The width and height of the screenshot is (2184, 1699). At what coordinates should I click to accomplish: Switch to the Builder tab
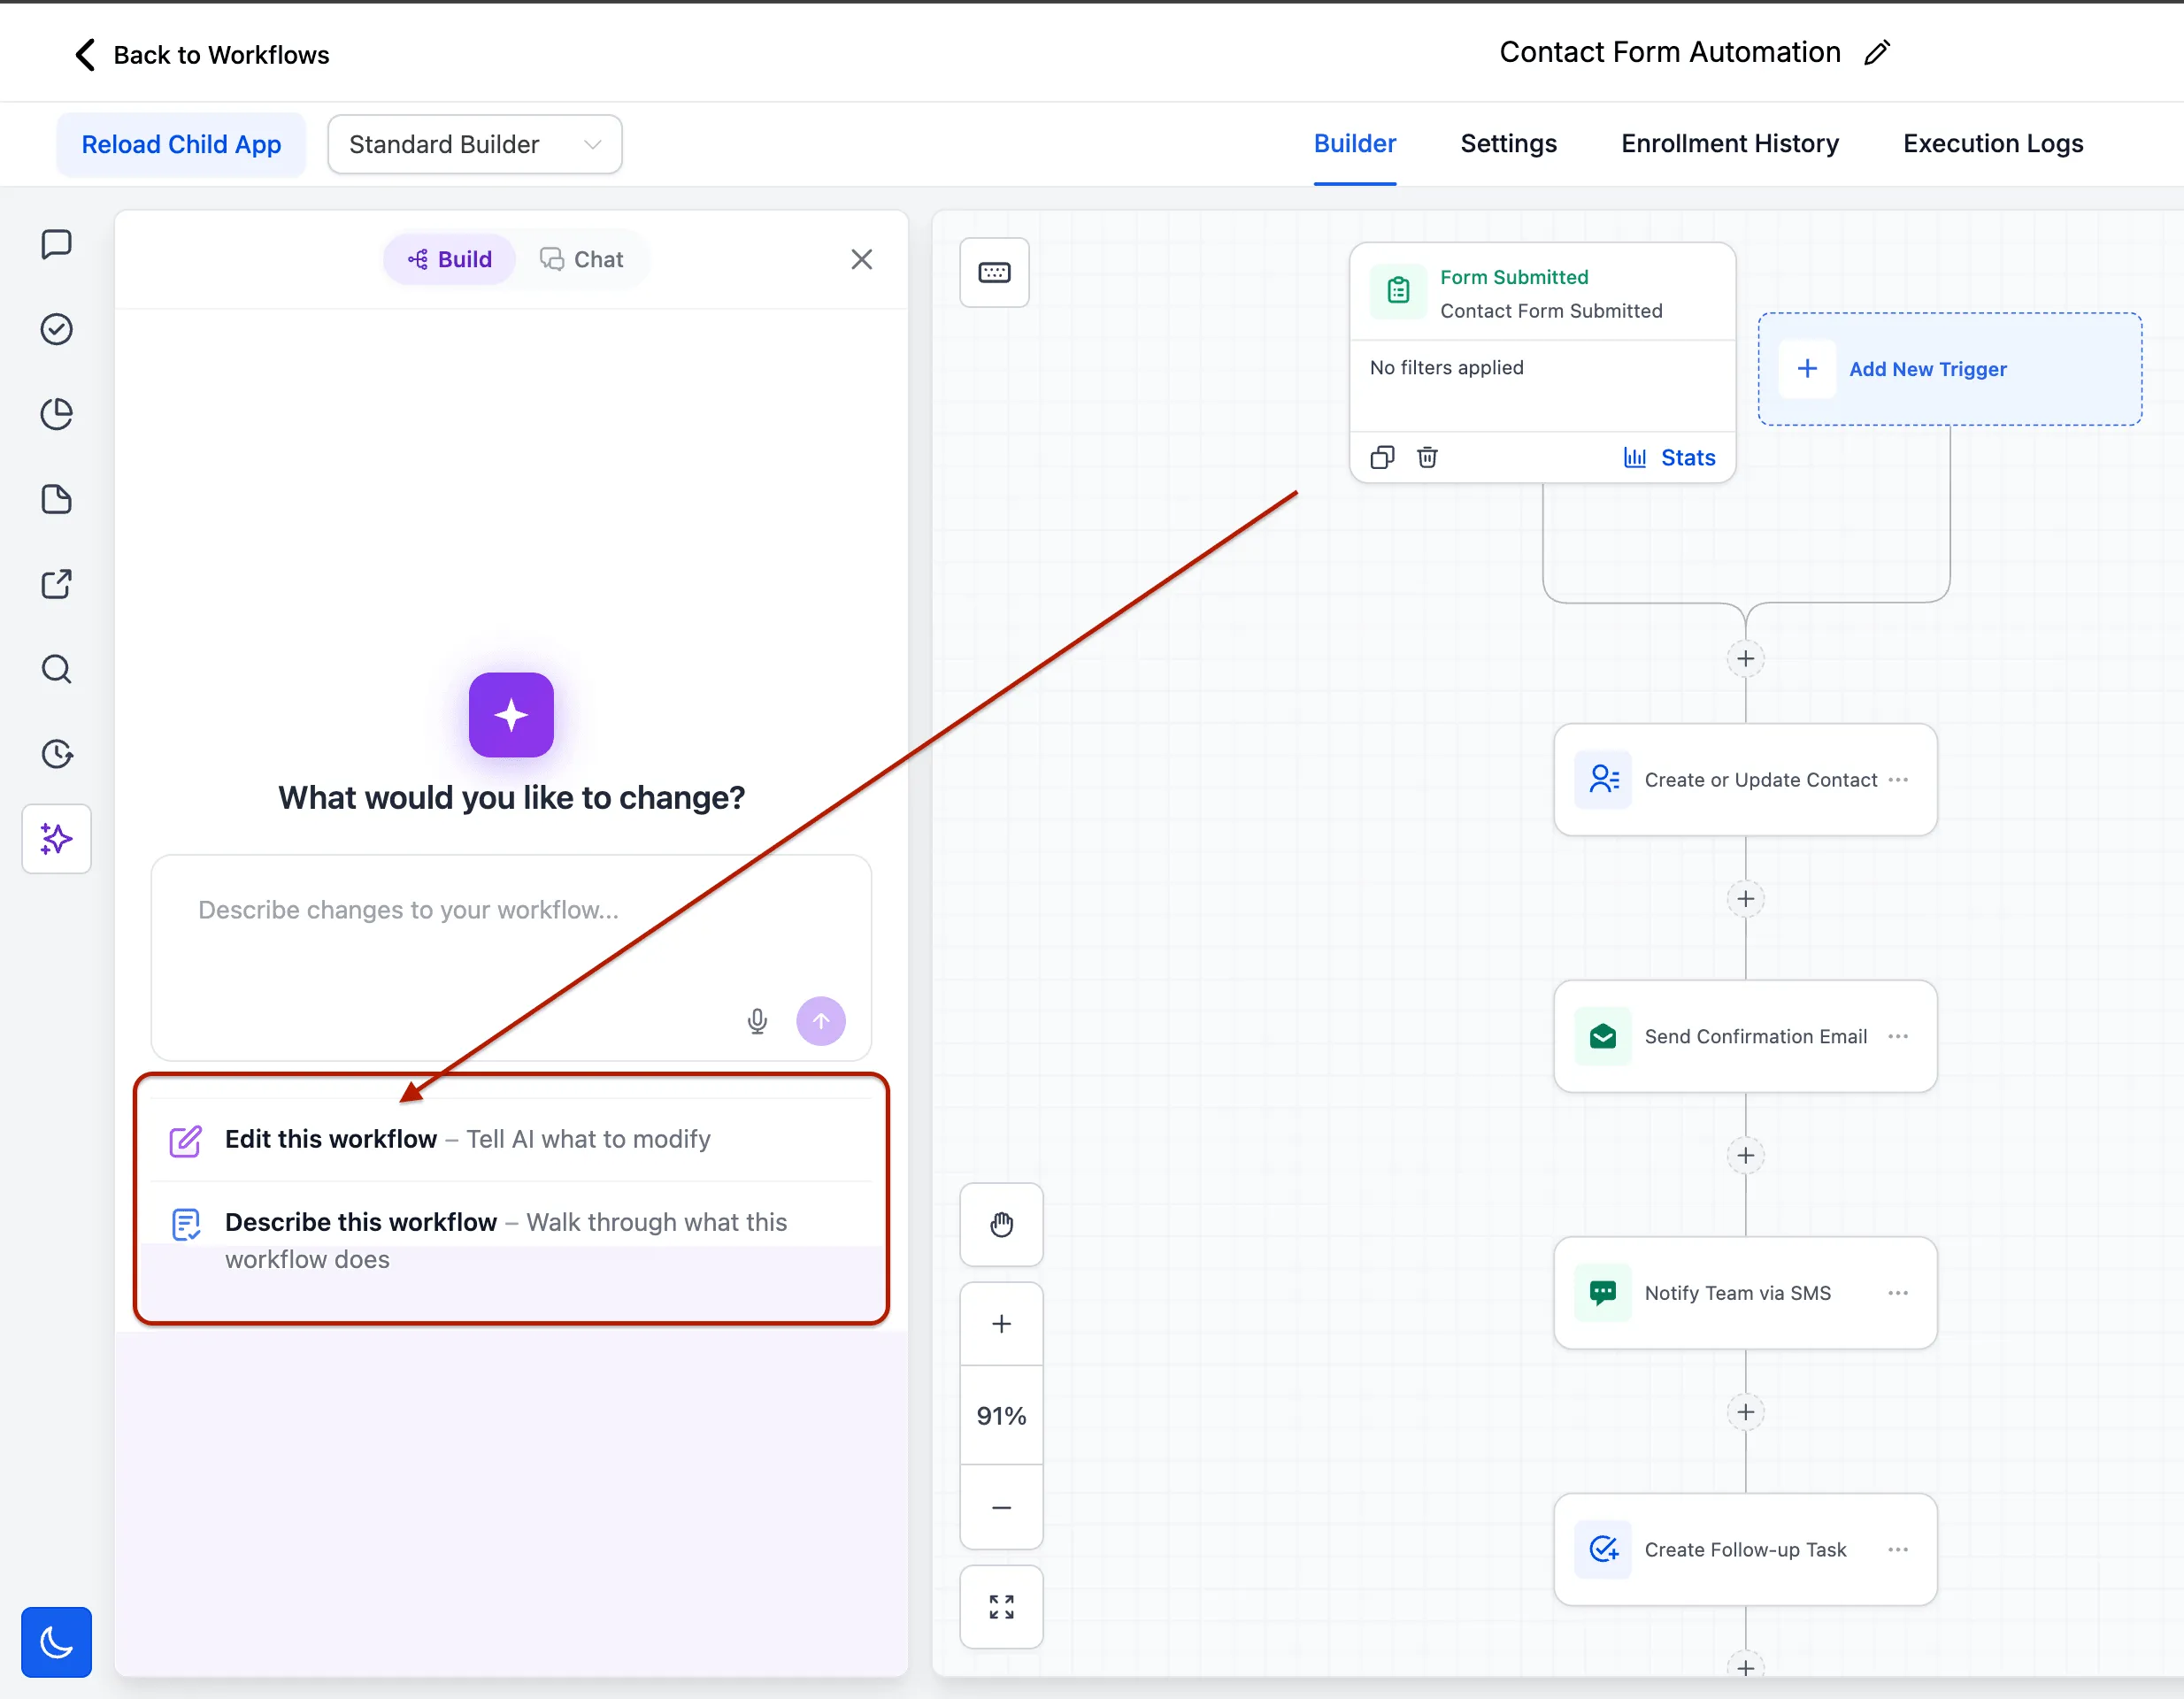click(1354, 144)
